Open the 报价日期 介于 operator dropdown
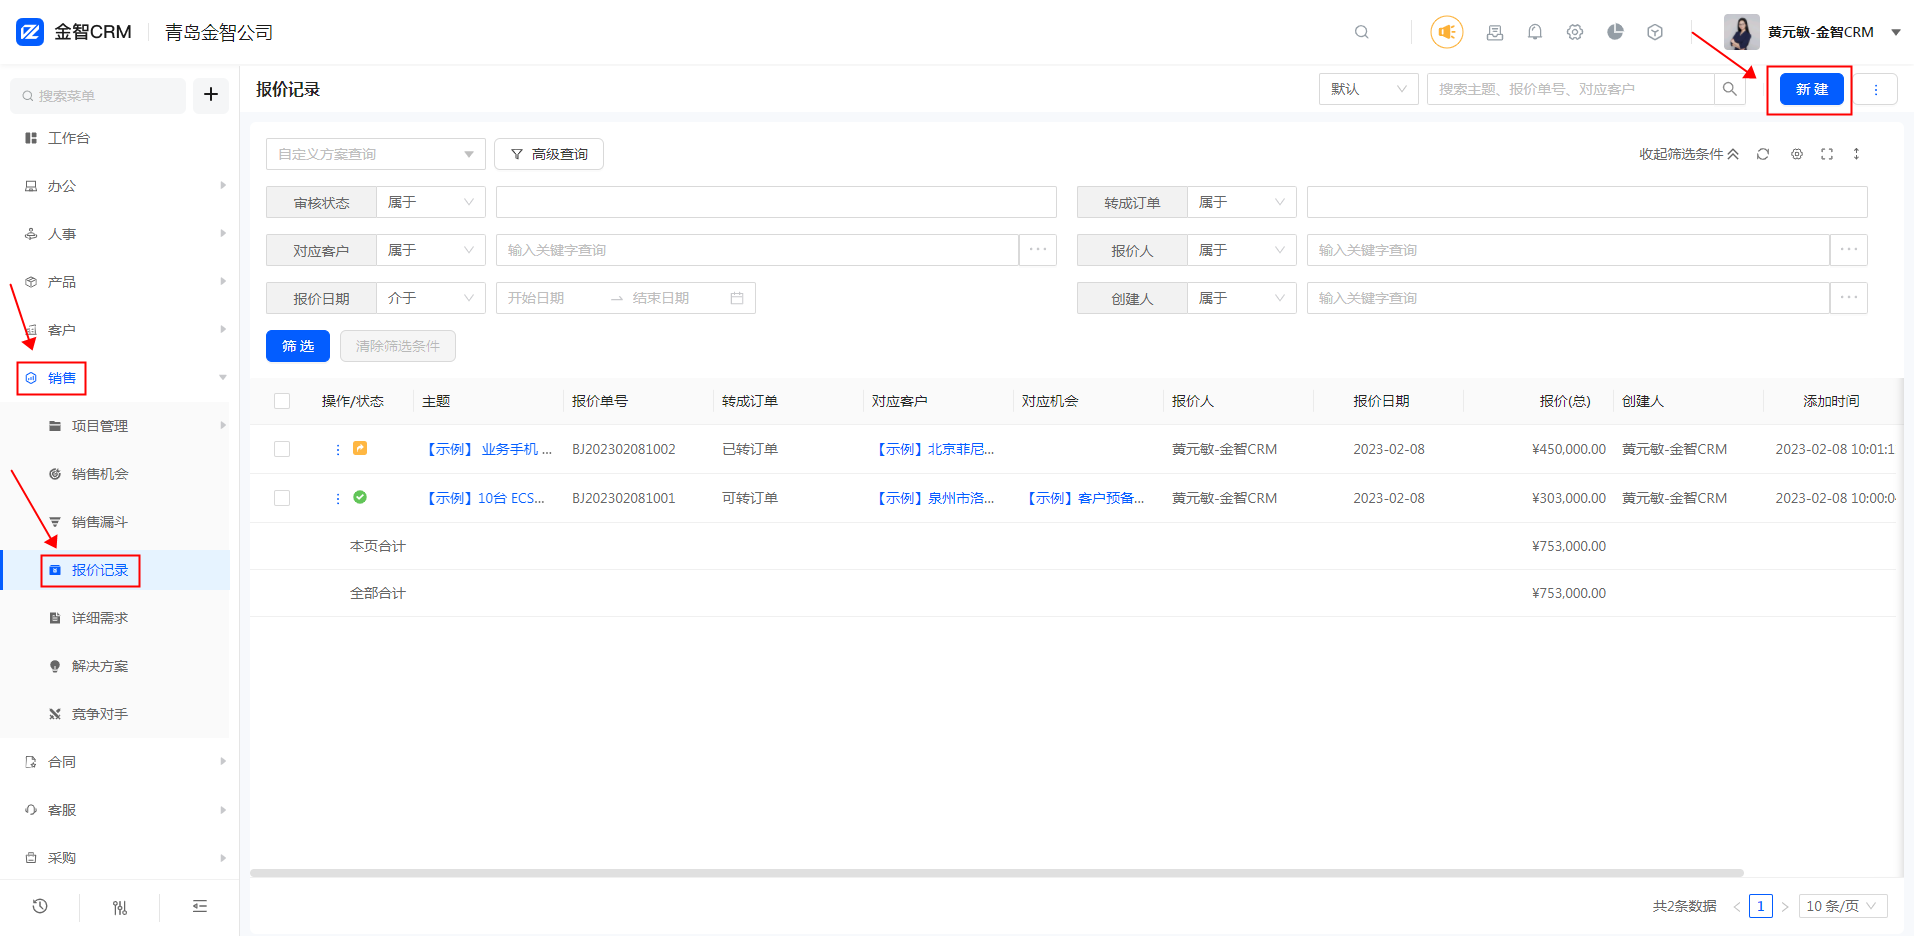Screen dimensions: 1914x936 coord(431,298)
